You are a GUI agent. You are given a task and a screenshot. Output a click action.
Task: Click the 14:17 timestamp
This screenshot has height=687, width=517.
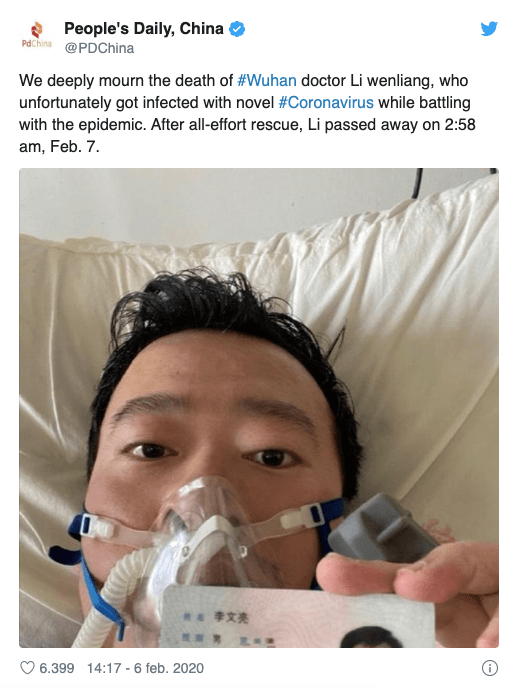pos(104,668)
